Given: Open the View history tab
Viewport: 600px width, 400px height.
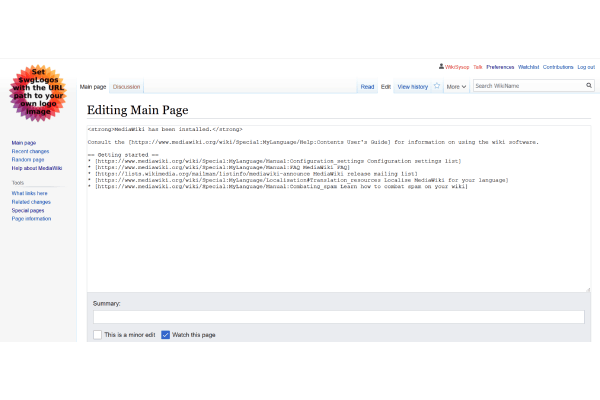Looking at the screenshot, I should (412, 87).
